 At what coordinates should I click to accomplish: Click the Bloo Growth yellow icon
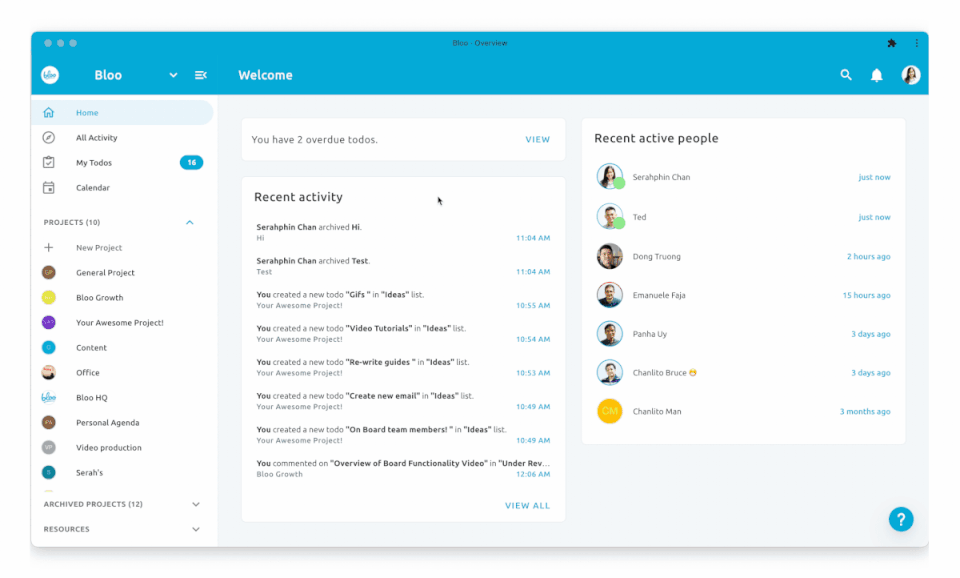pos(48,298)
